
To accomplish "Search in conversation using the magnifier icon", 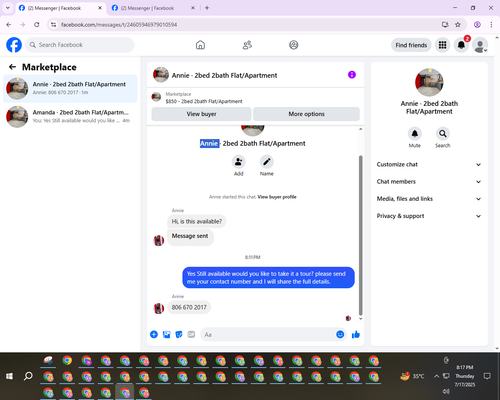I will [x=443, y=134].
